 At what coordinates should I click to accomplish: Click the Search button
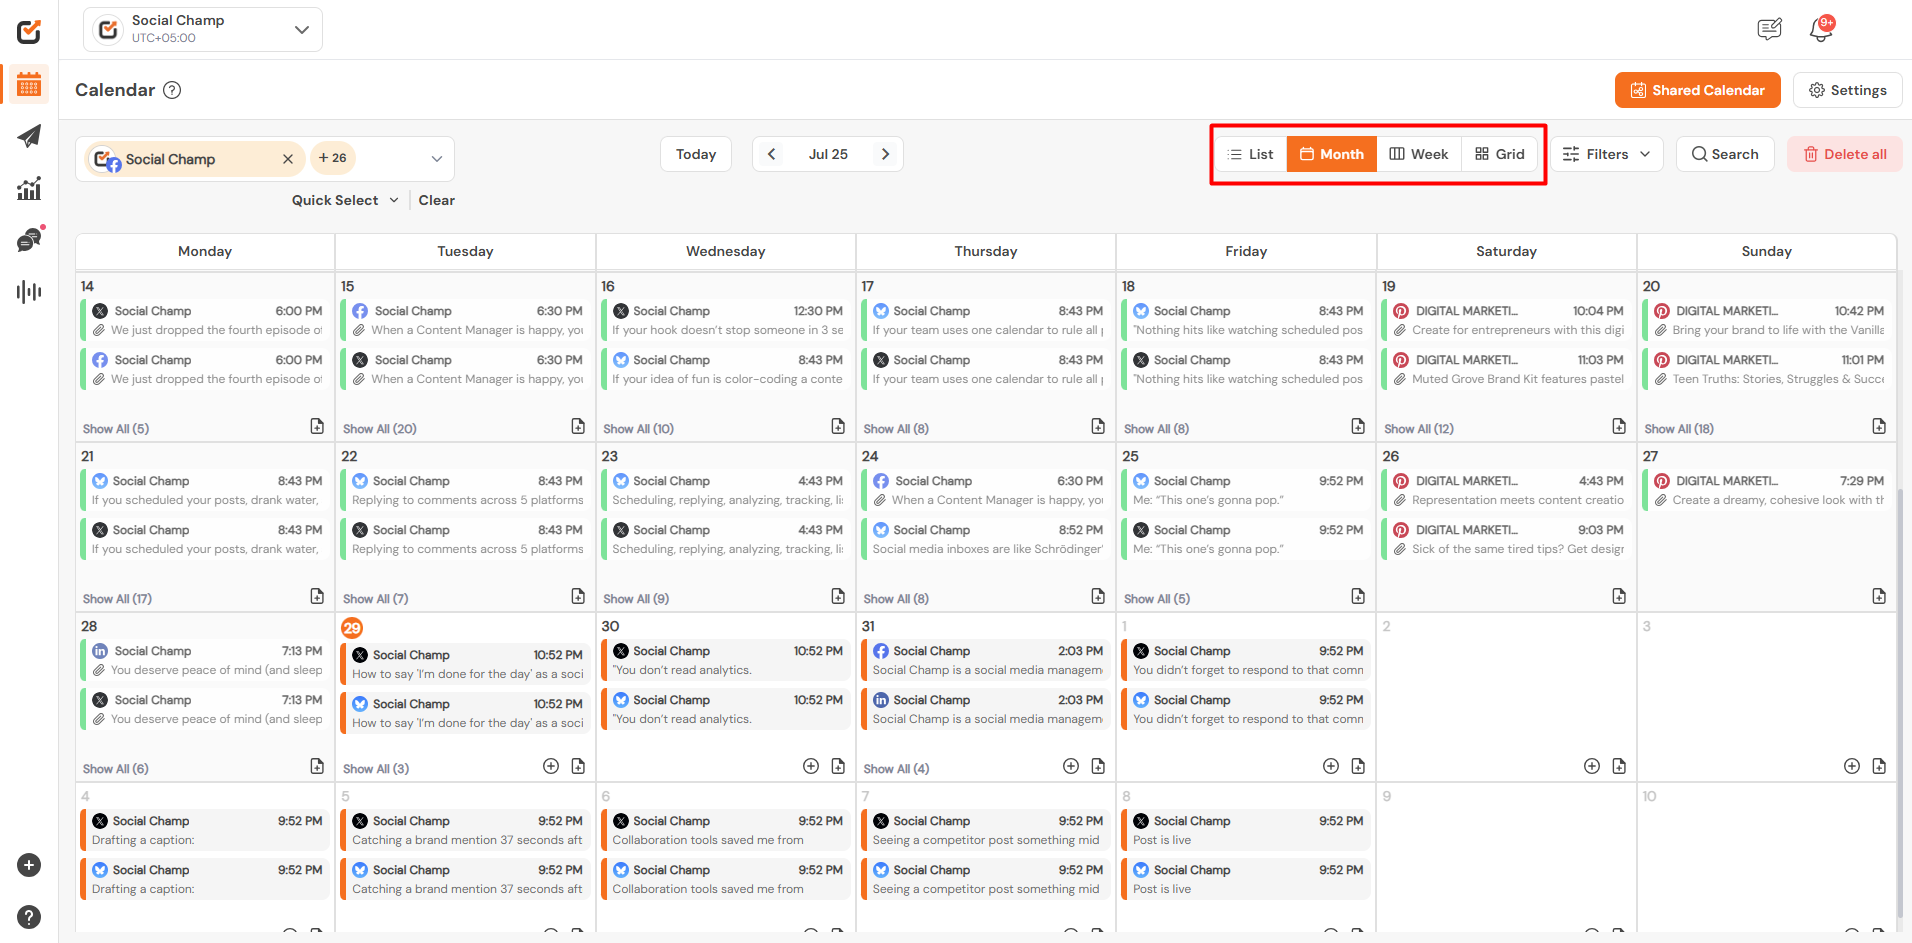1725,154
